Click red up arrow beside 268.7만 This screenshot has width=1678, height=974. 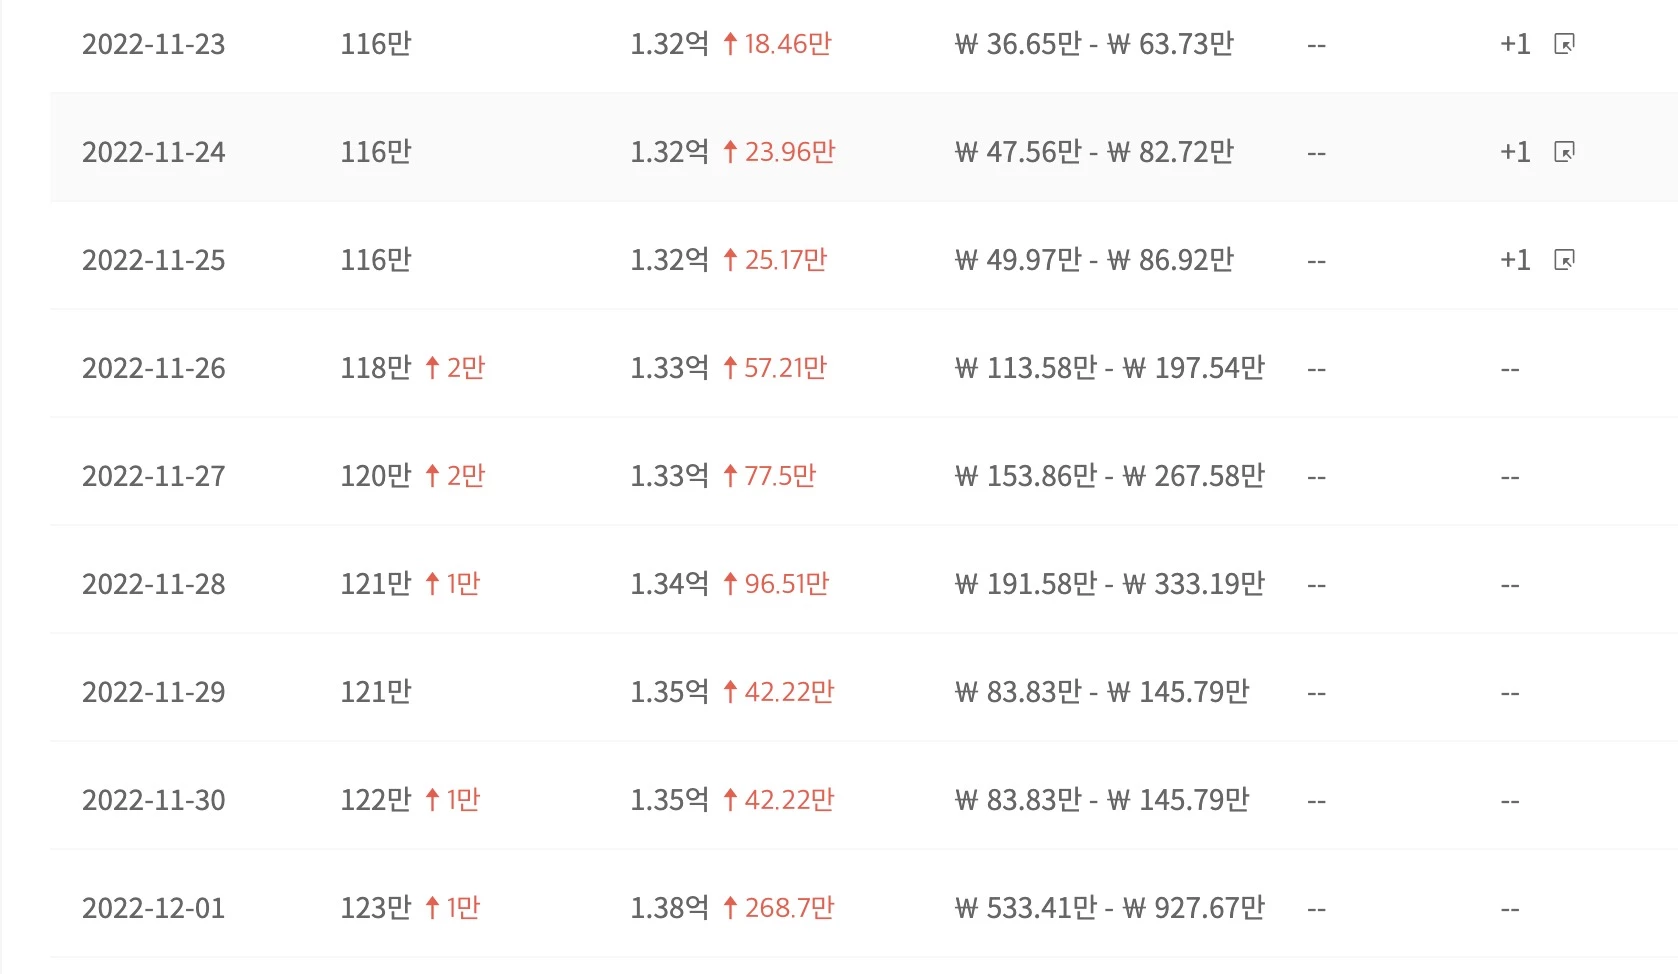coord(730,908)
